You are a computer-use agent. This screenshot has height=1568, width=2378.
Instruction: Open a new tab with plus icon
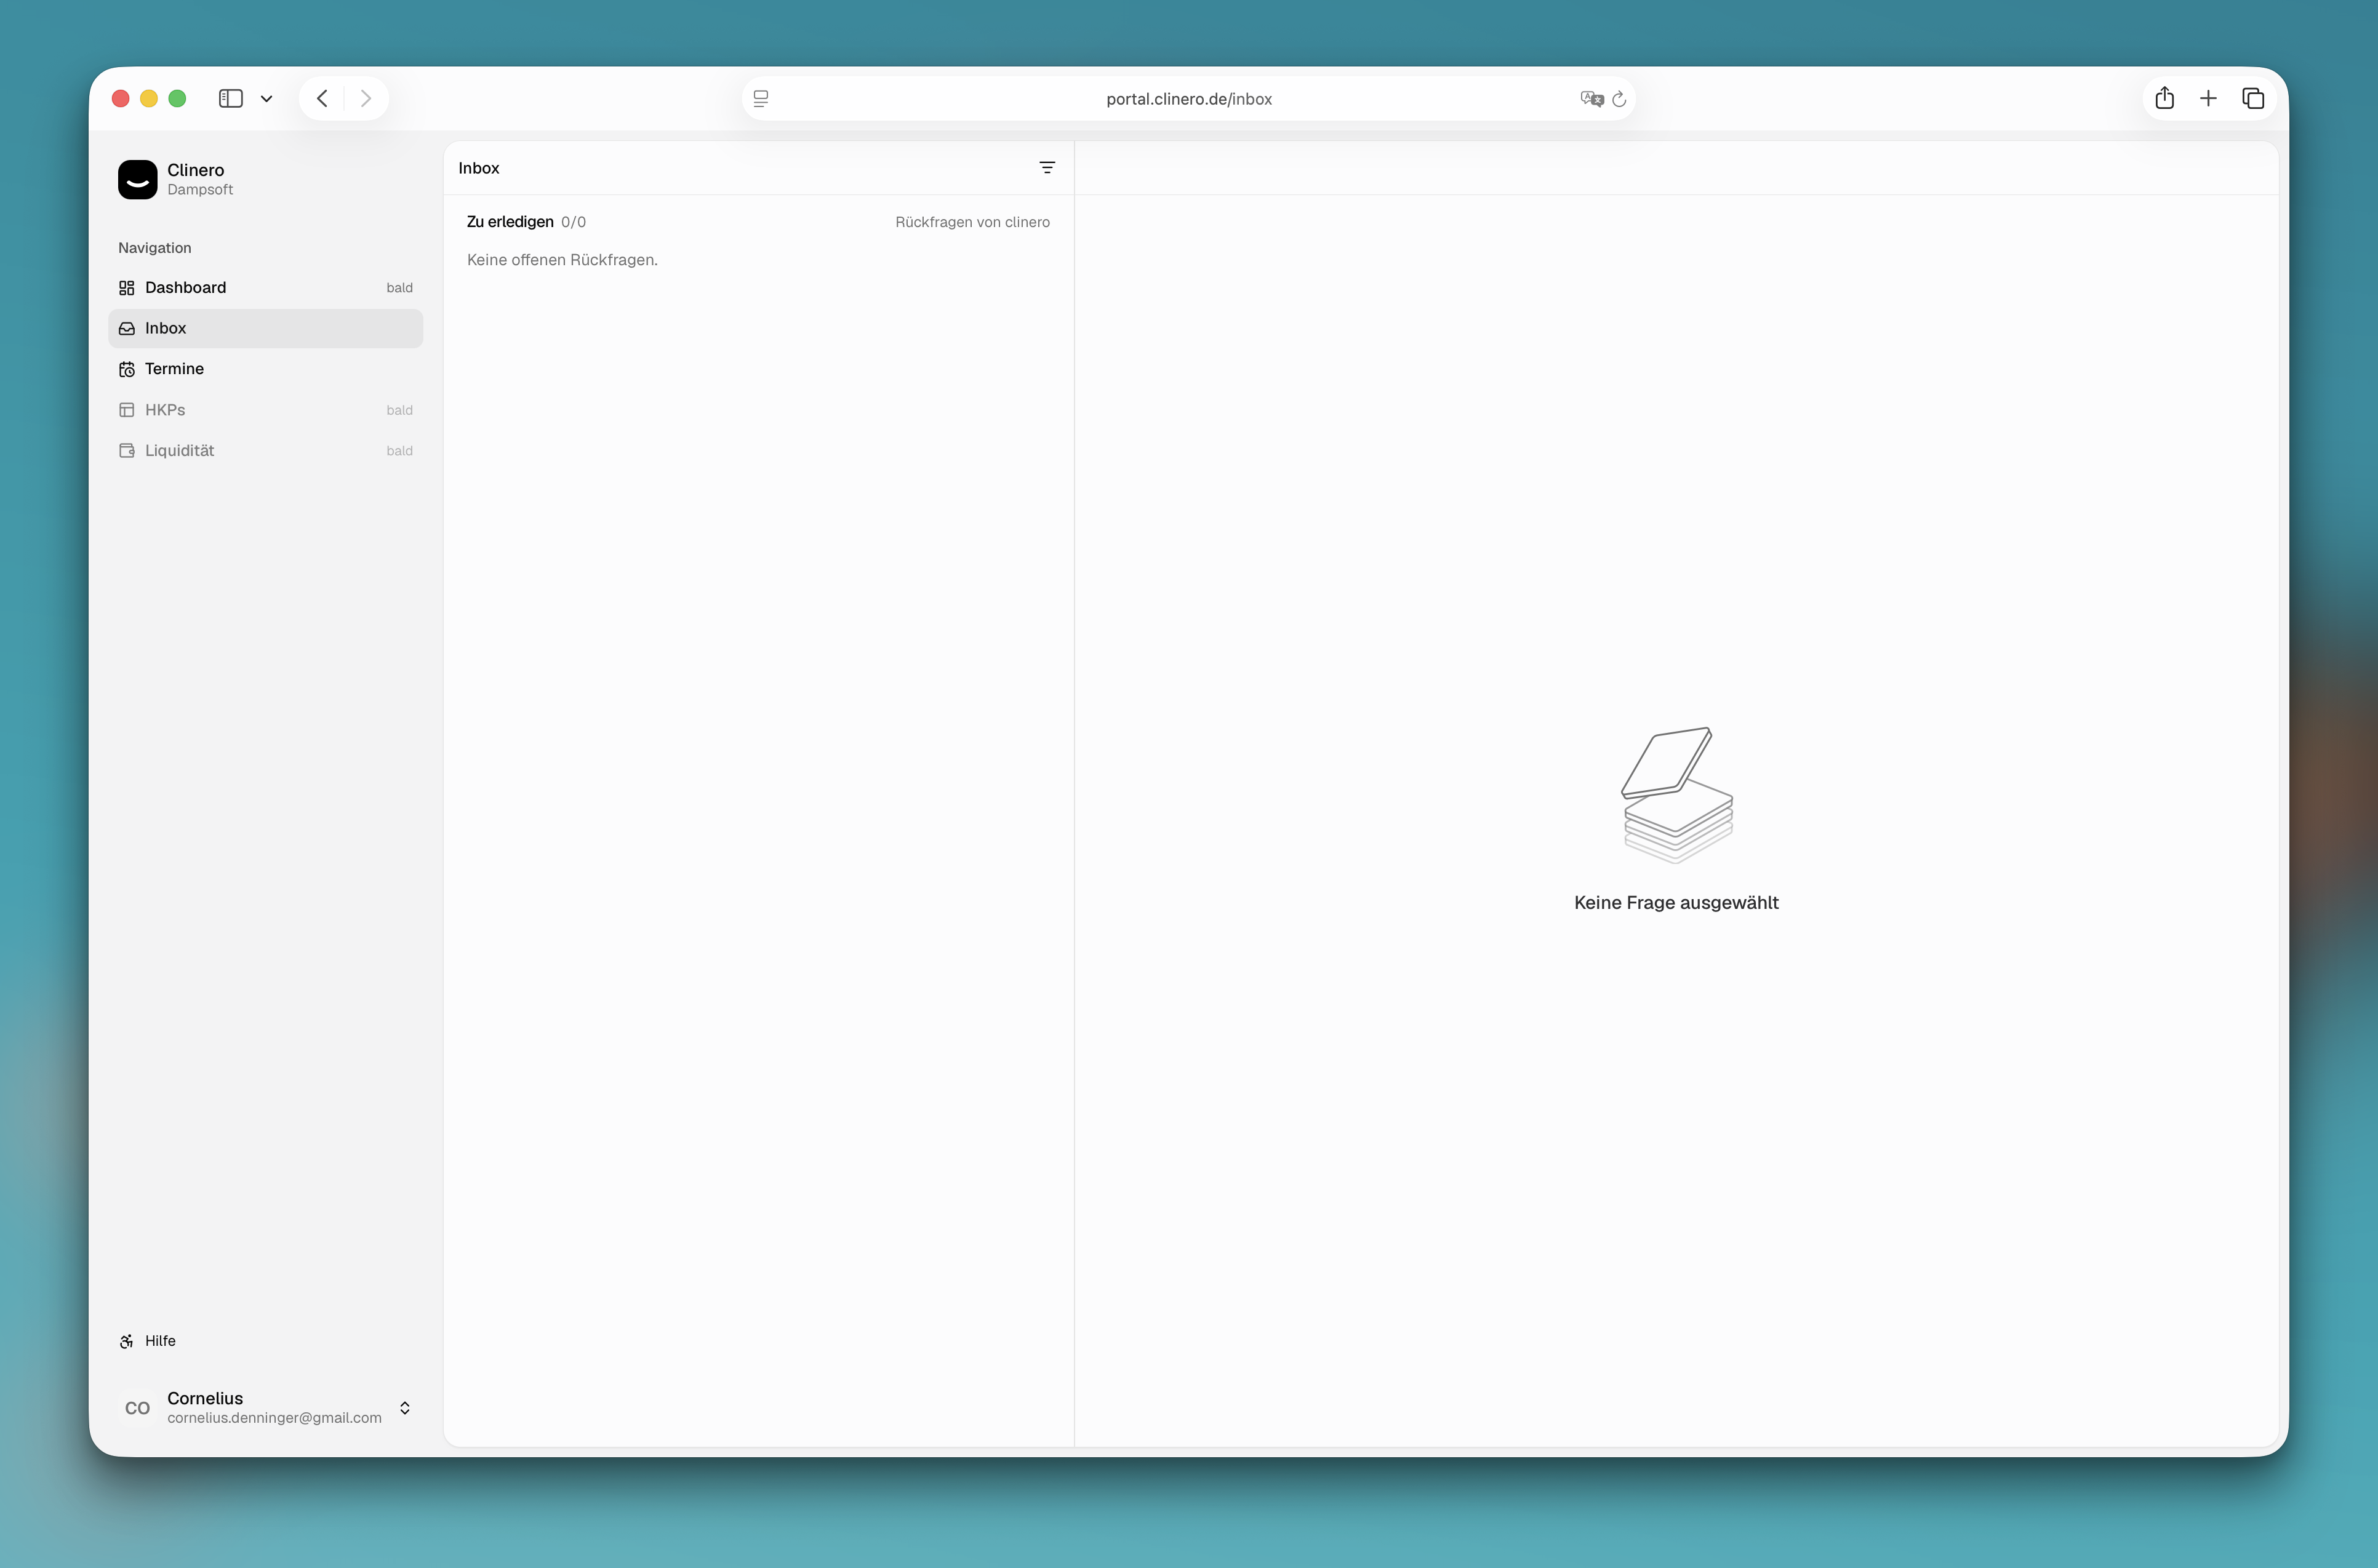(x=2209, y=98)
